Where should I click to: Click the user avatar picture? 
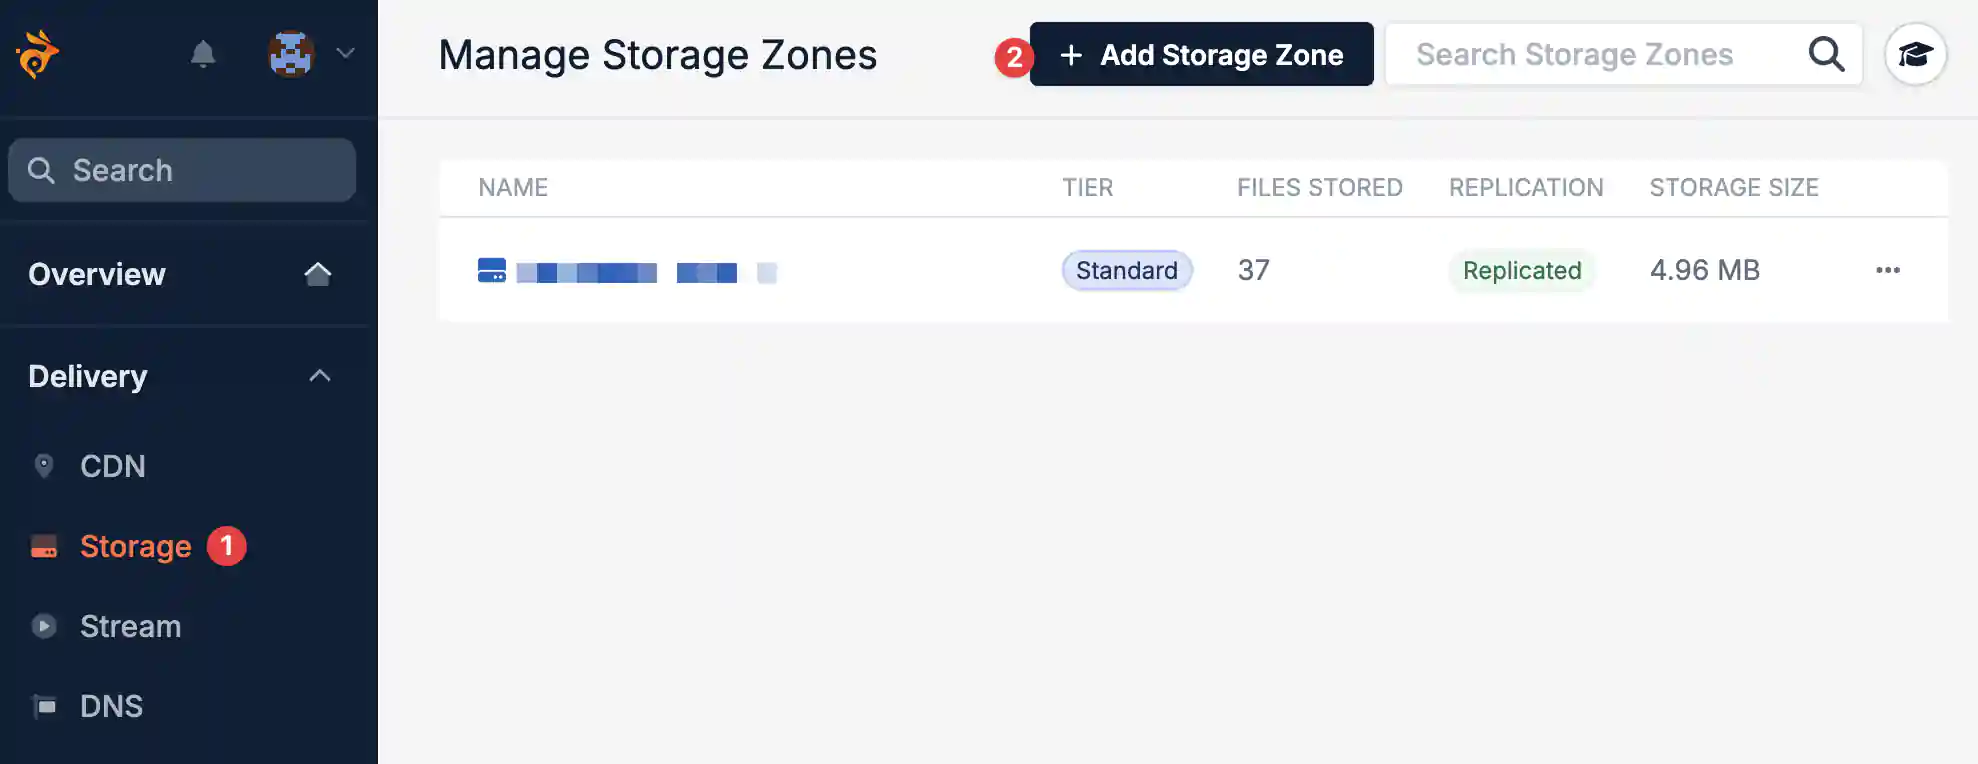(291, 54)
